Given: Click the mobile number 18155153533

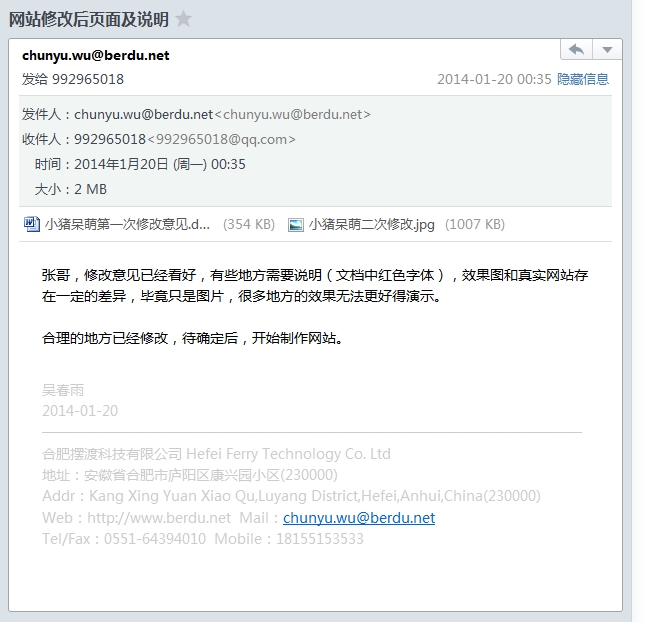Looking at the screenshot, I should pyautogui.click(x=319, y=539).
